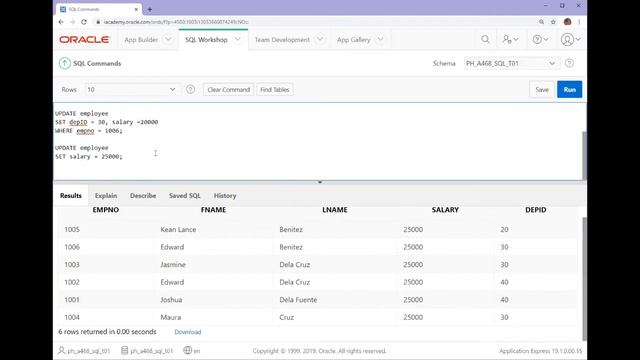This screenshot has height=360, width=640.
Task: Open the App Gallery menu
Action: point(353,40)
